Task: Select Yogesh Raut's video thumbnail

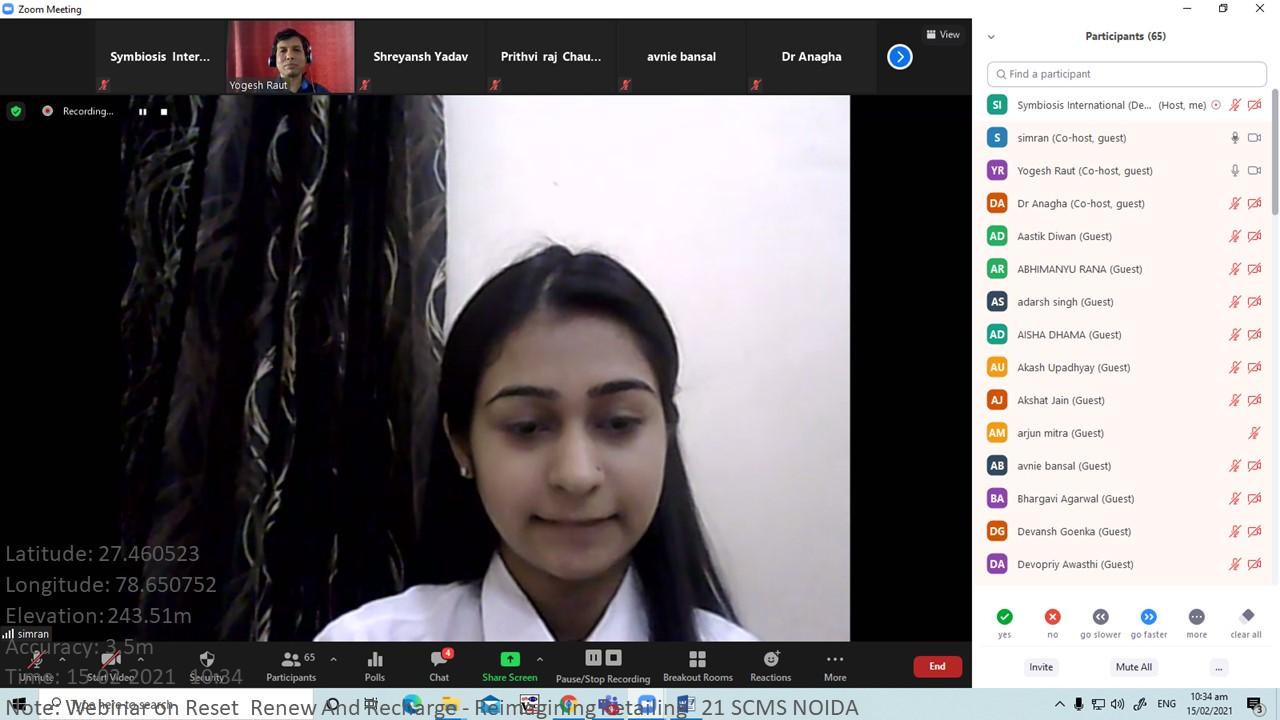Action: [291, 57]
